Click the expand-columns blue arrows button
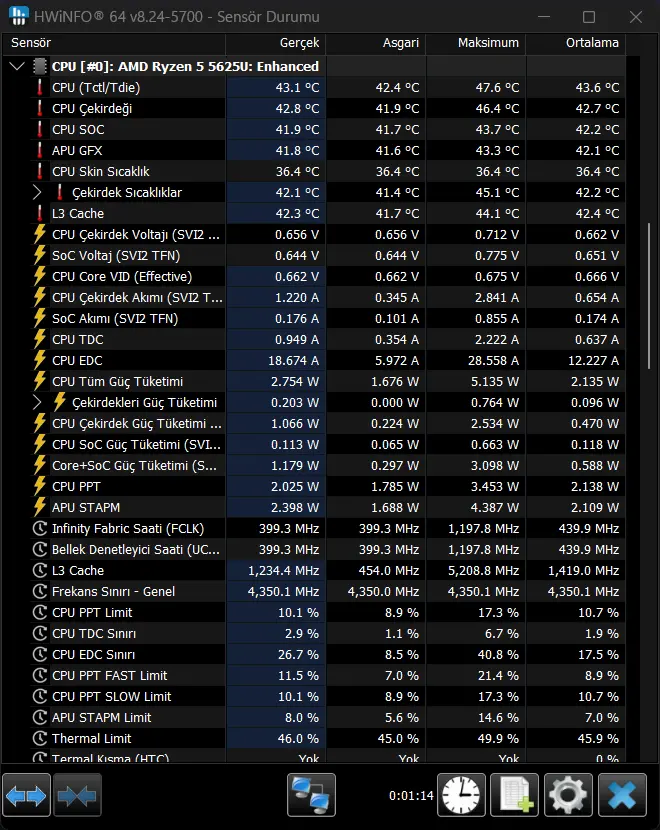 [x=26, y=795]
